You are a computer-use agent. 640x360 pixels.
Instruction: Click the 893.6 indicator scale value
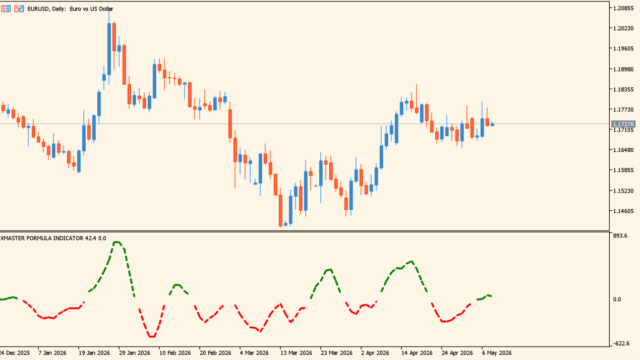pos(620,236)
